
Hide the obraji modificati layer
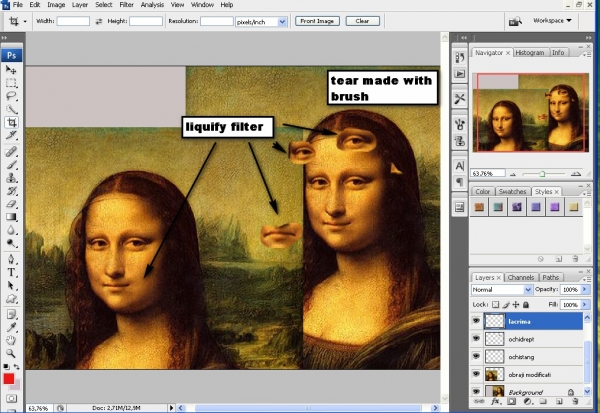476,374
